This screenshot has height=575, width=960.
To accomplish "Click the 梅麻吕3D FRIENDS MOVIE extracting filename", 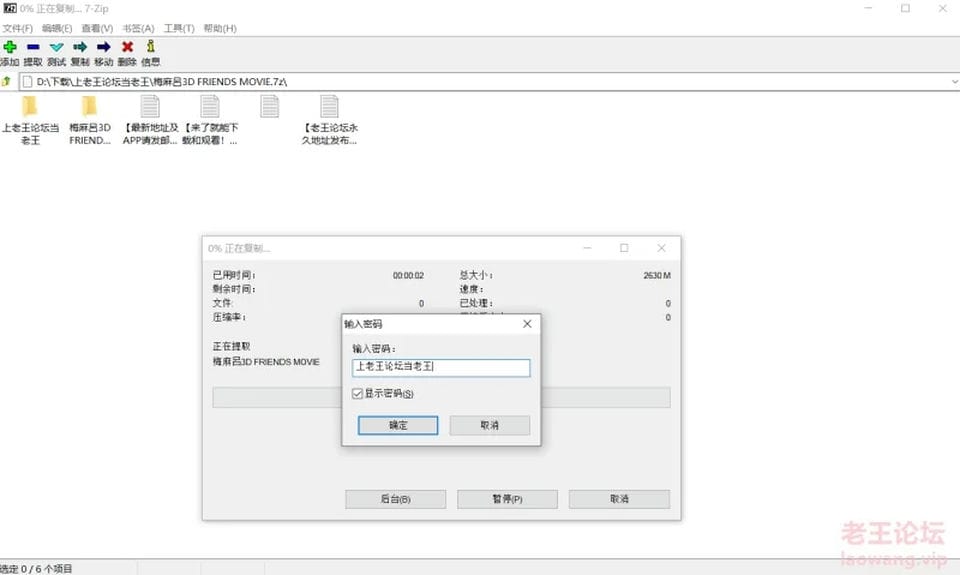I will point(266,362).
